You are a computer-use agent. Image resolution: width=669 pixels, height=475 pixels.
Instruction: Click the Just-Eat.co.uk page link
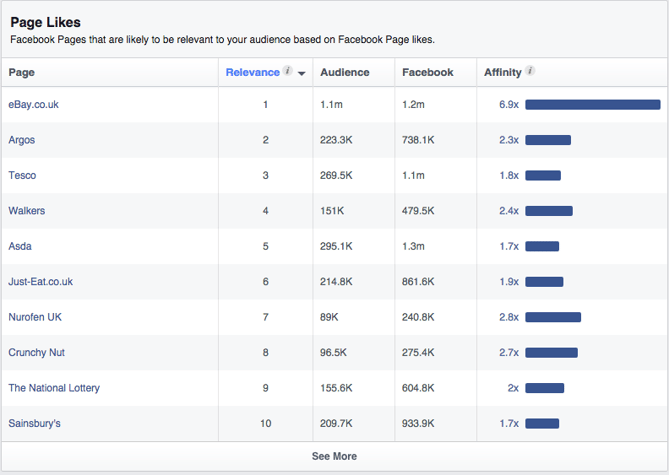pyautogui.click(x=40, y=282)
